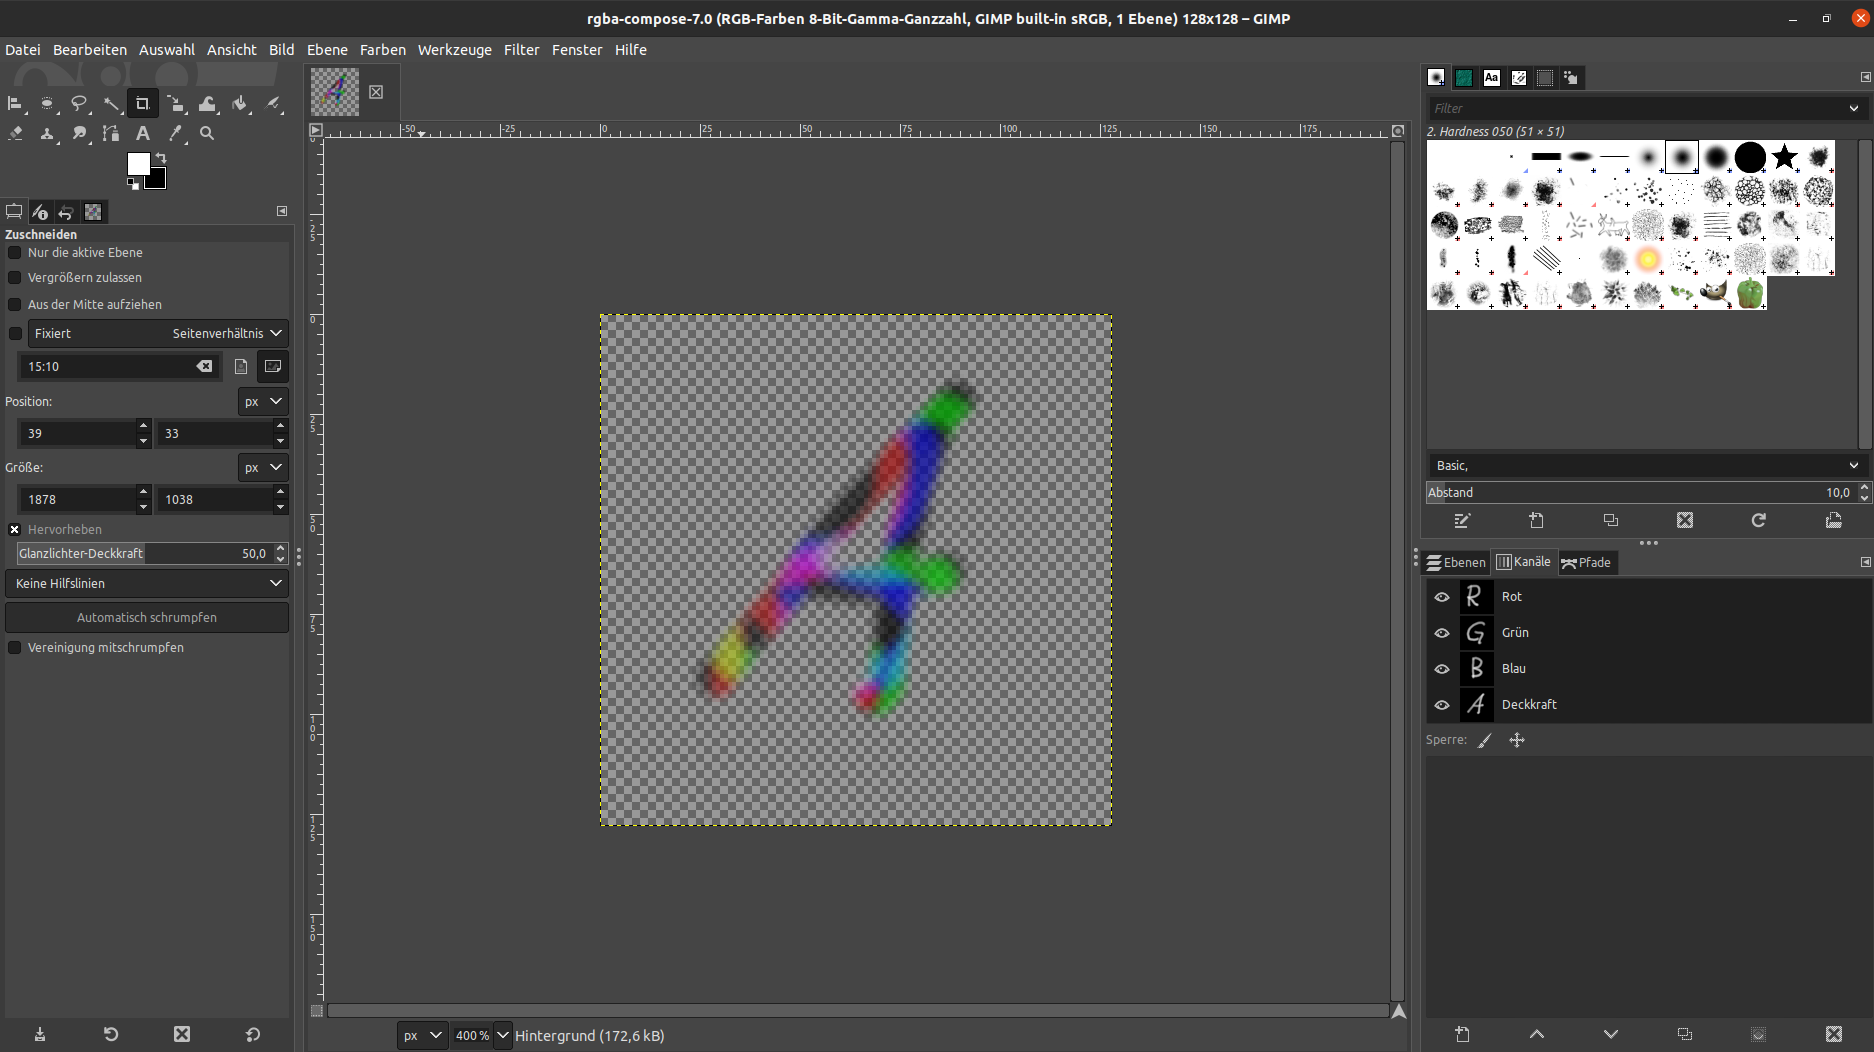The image size is (1874, 1052).
Task: Select the Unified Transform tool
Action: pos(176,103)
